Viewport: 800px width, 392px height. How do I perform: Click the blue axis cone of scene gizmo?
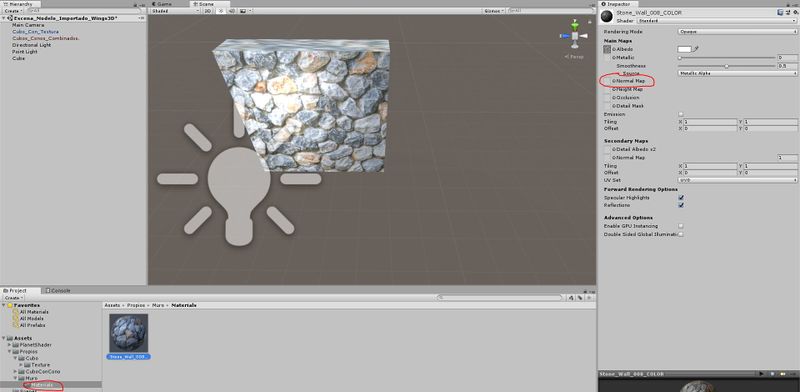564,36
